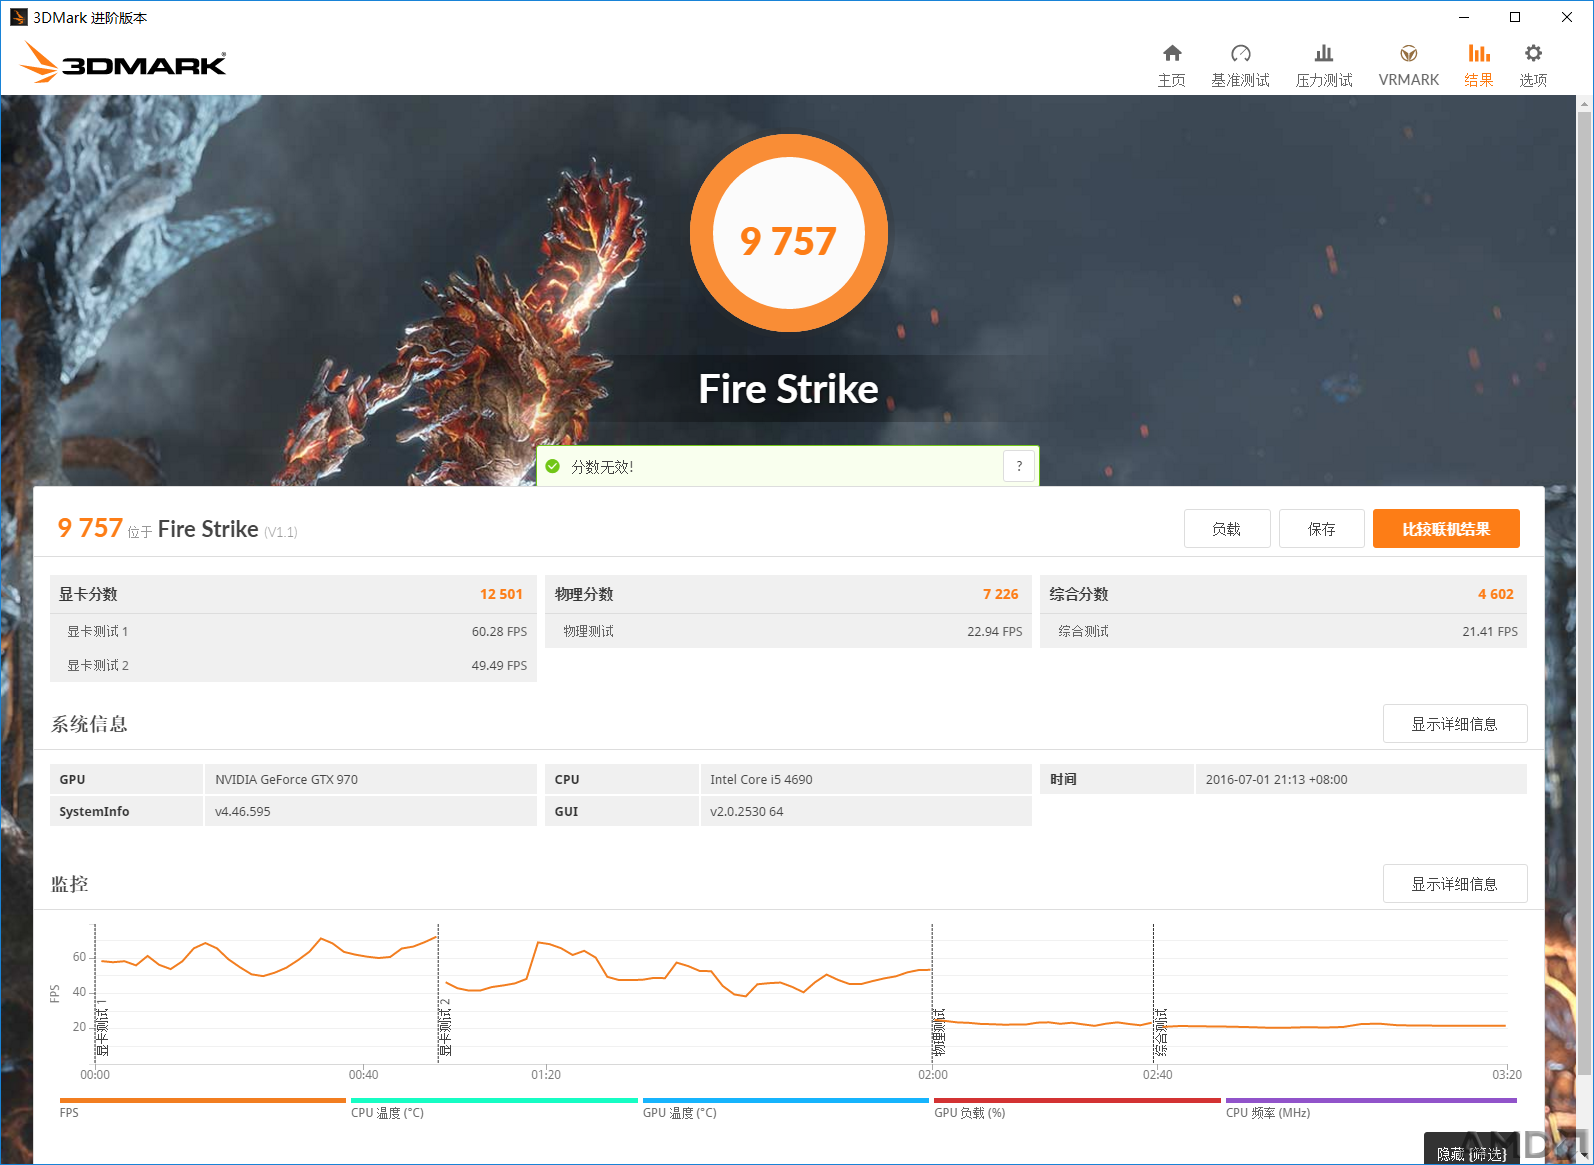Show monitoring details 显示详细信息
The width and height of the screenshot is (1594, 1165).
pyautogui.click(x=1455, y=884)
